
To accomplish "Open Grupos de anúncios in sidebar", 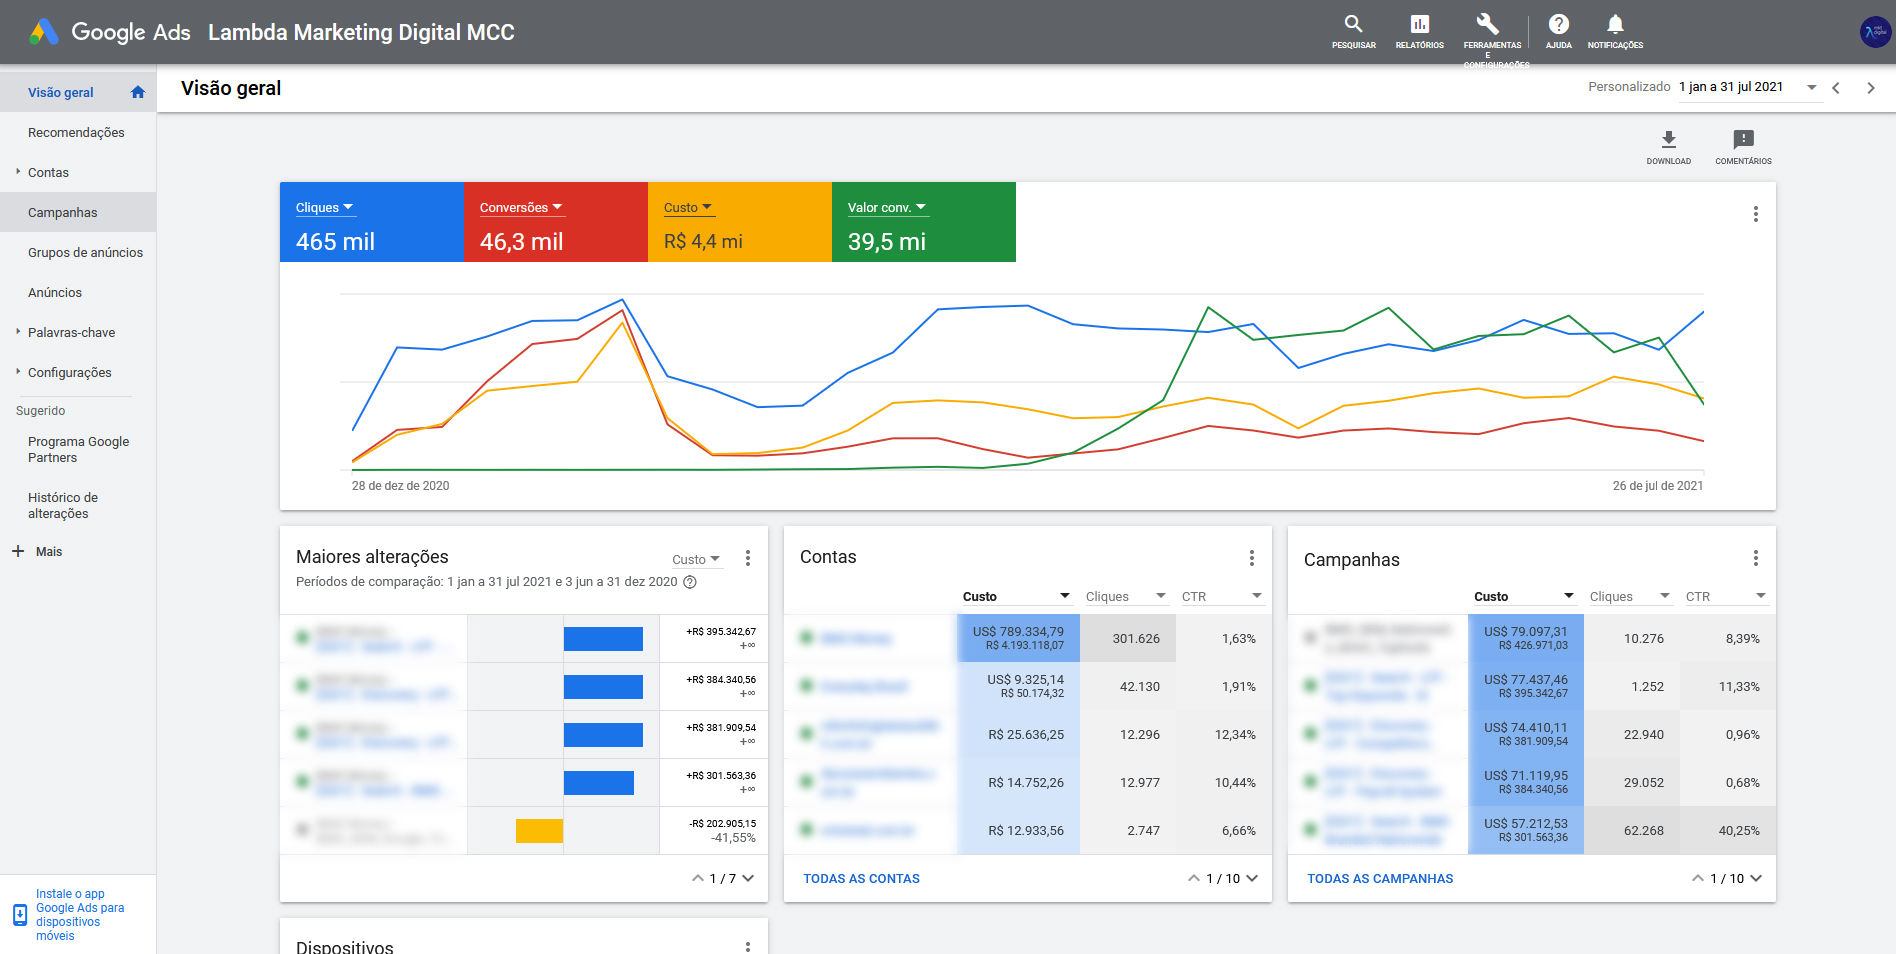I will (78, 252).
